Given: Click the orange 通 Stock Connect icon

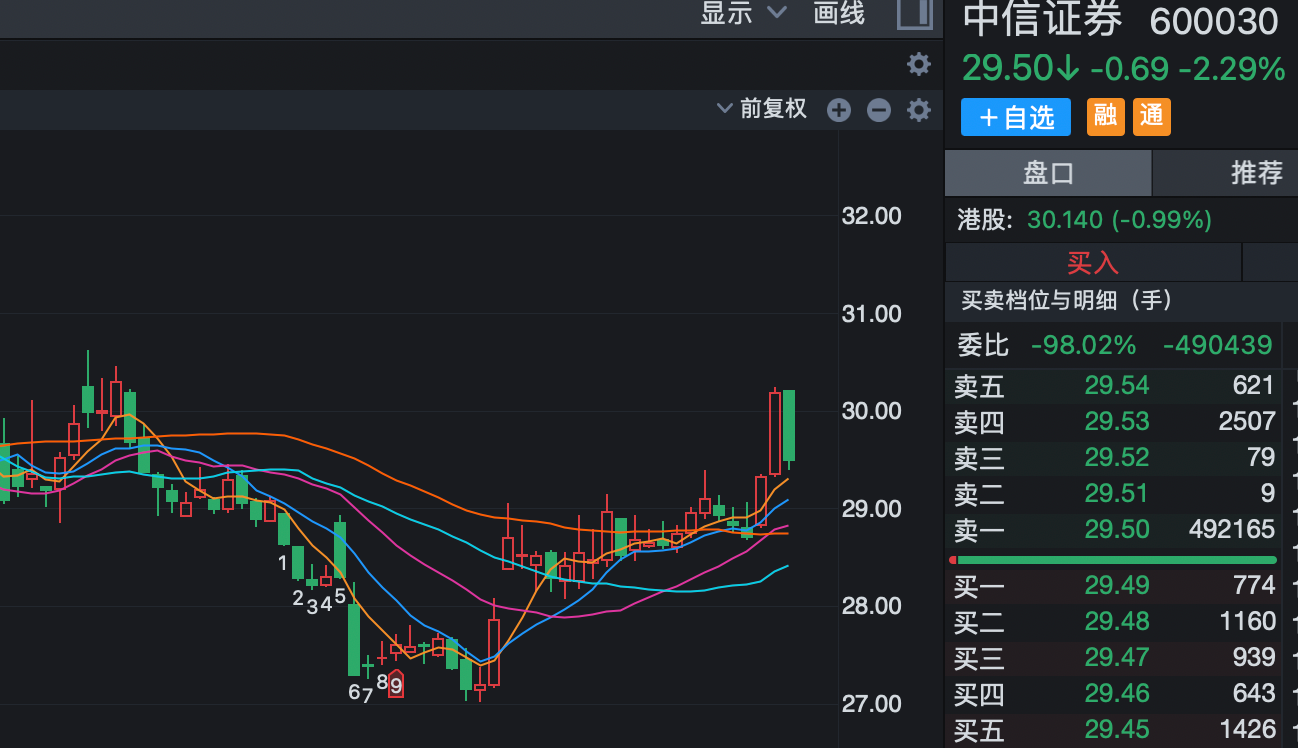Looking at the screenshot, I should (1152, 117).
